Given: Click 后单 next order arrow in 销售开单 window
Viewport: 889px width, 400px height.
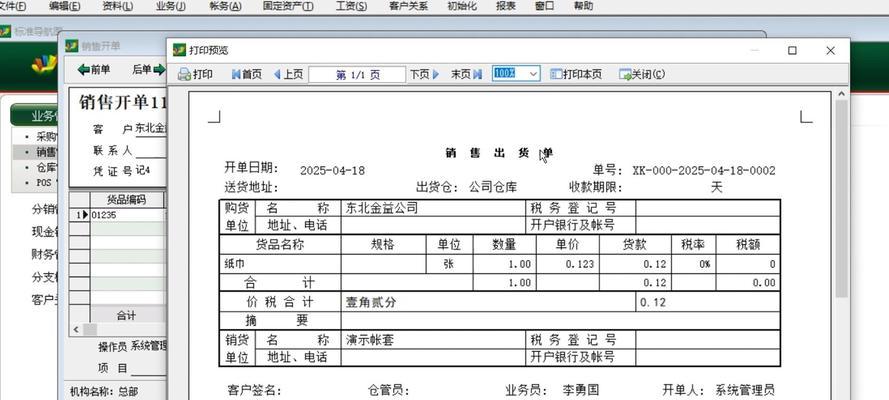Looking at the screenshot, I should 159,70.
